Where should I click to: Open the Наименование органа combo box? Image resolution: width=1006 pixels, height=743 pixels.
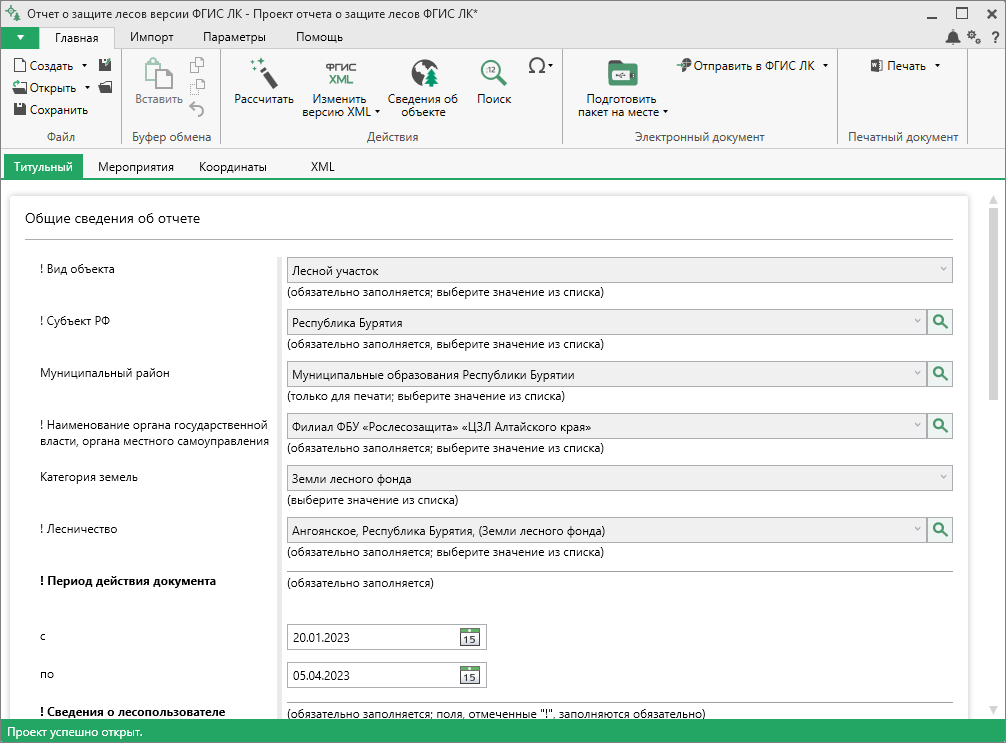pyautogui.click(x=606, y=426)
